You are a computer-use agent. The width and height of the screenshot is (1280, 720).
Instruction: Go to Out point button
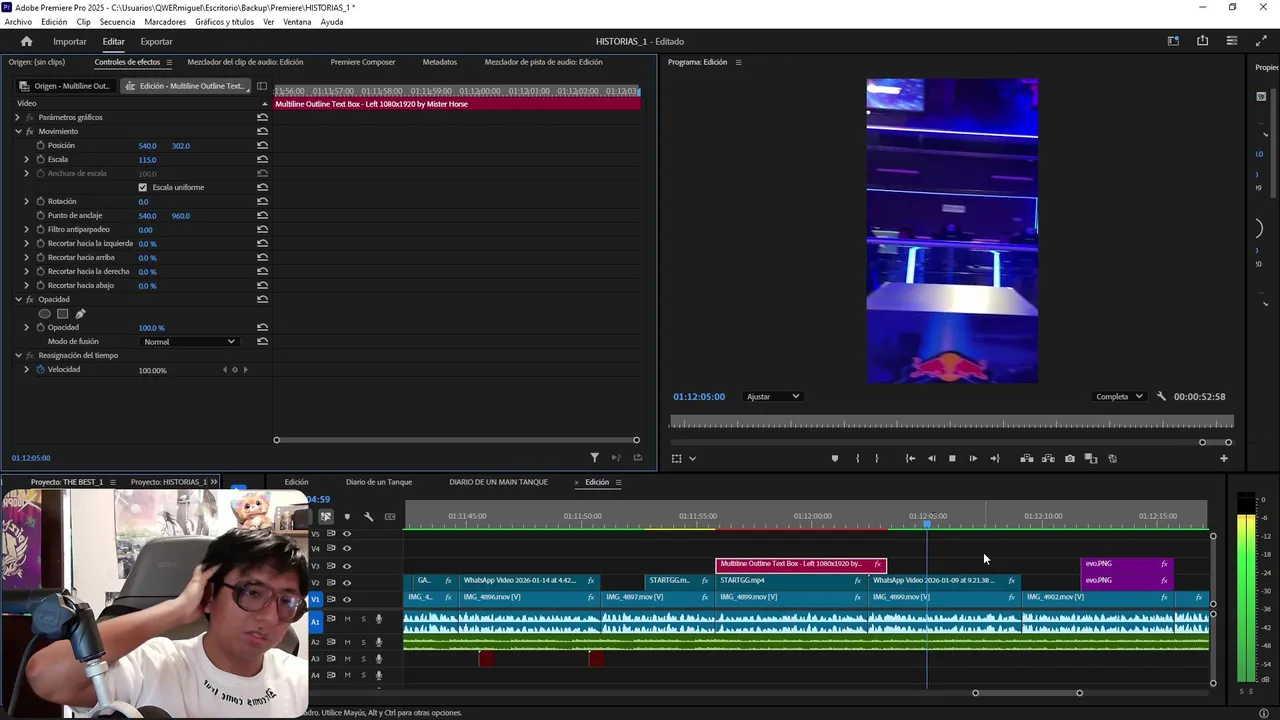[994, 458]
